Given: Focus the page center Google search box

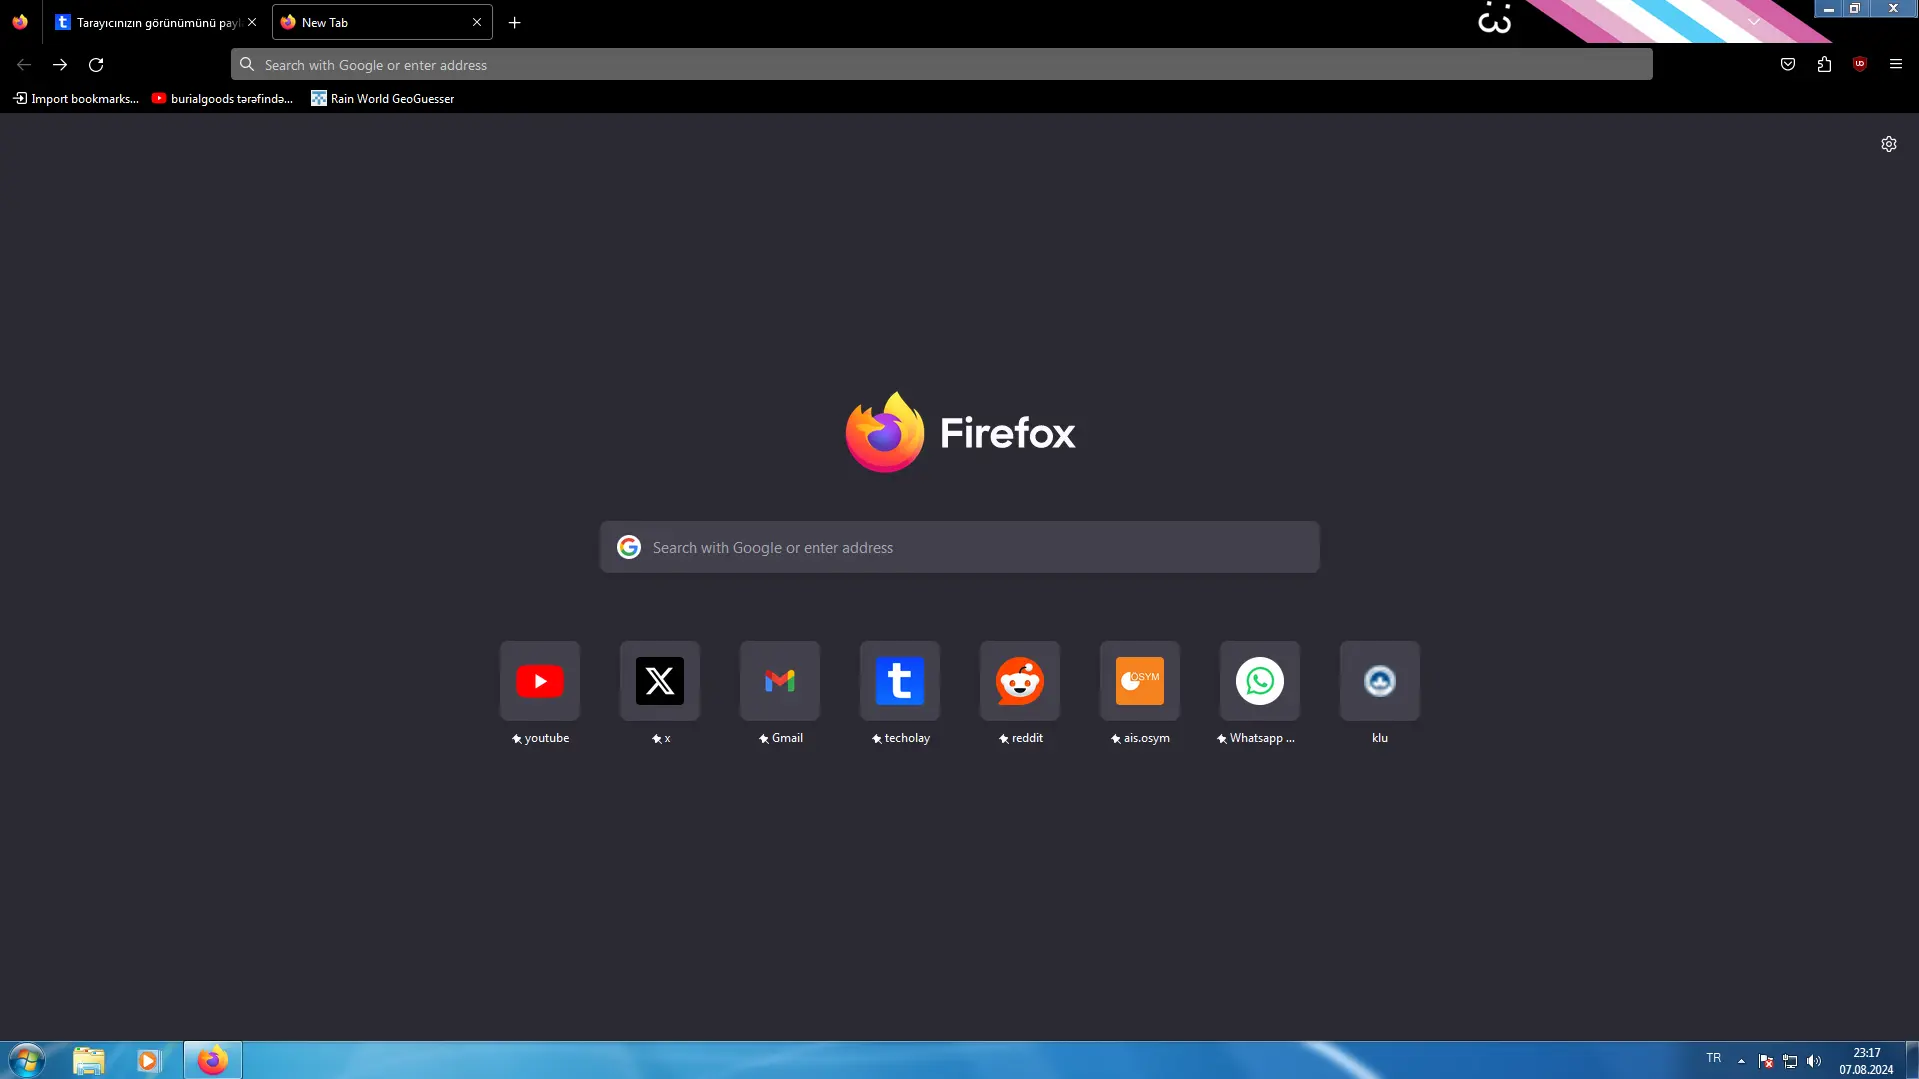Looking at the screenshot, I should click(x=959, y=547).
